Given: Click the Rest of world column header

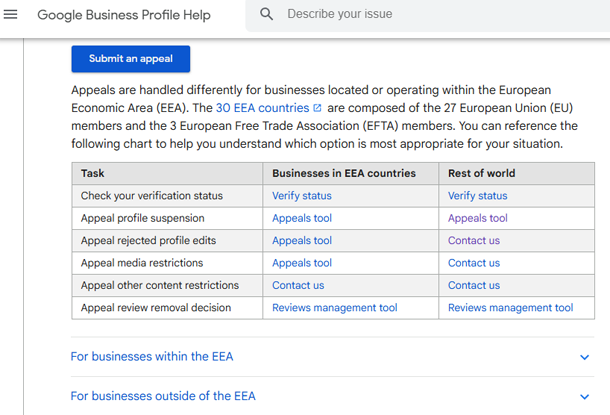Looking at the screenshot, I should pyautogui.click(x=516, y=173).
